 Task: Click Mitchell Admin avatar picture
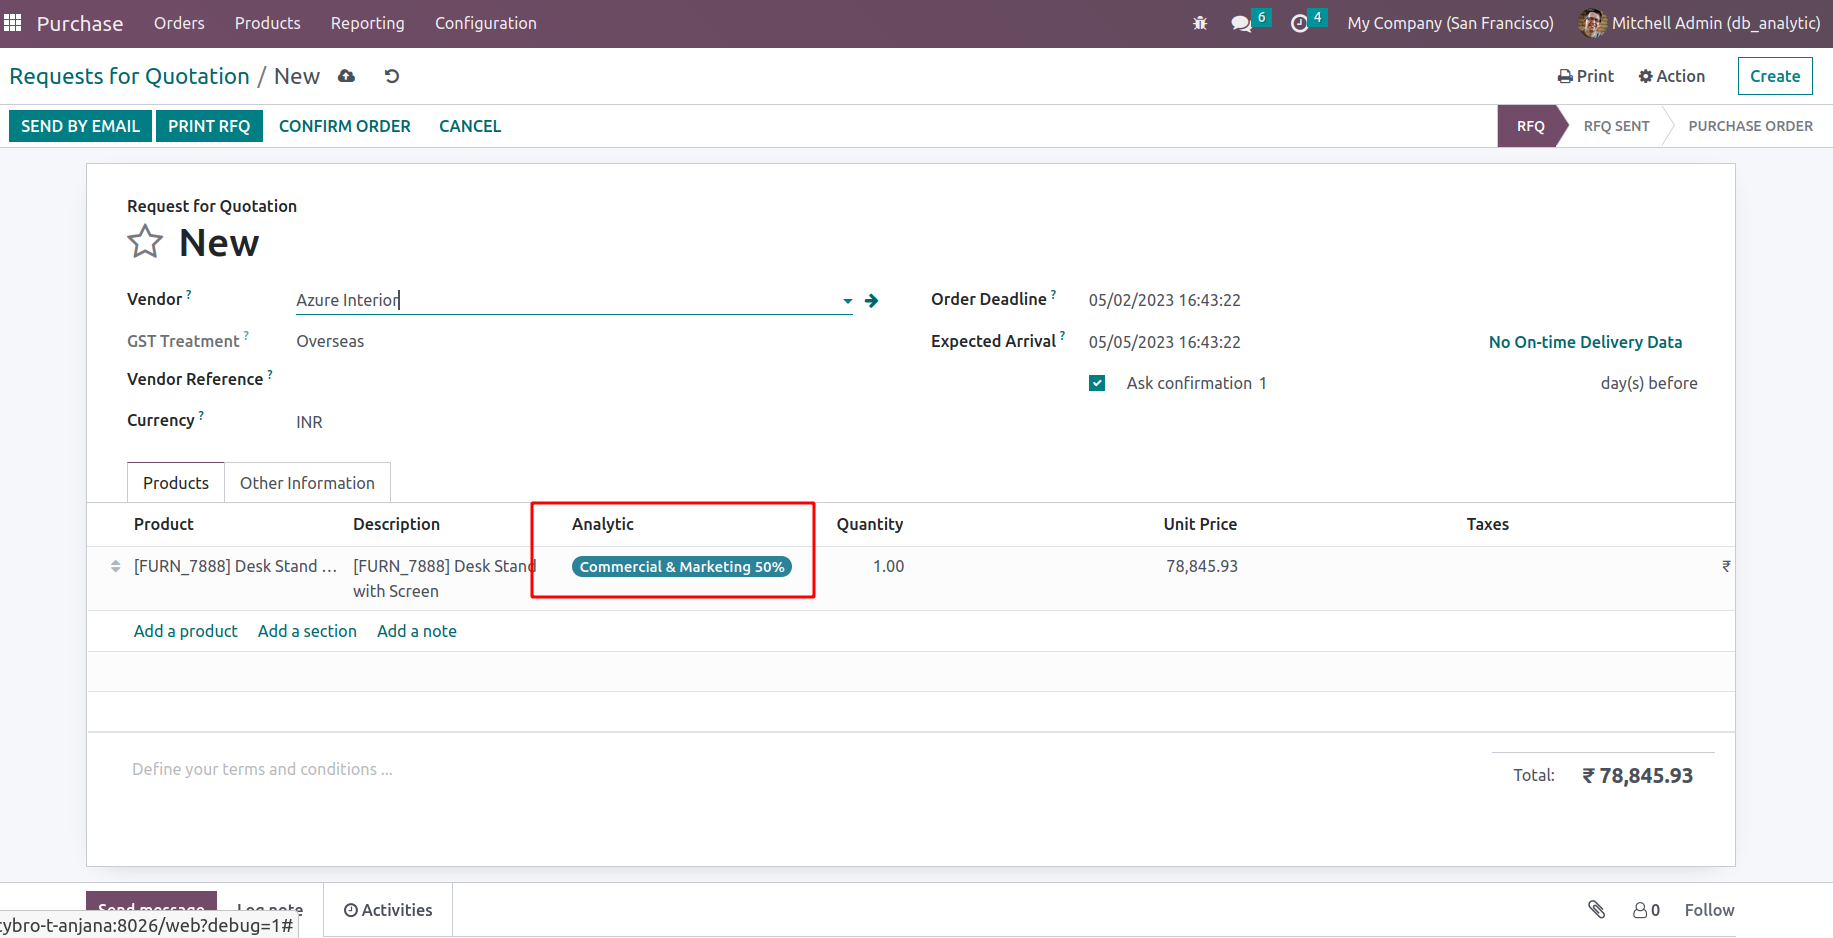(1592, 23)
